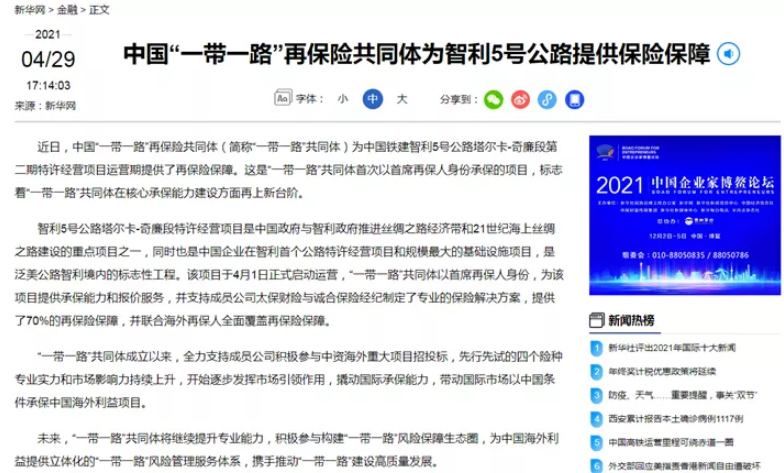The image size is (784, 473).
Task: Open the mobile view share icon
Action: [x=574, y=100]
